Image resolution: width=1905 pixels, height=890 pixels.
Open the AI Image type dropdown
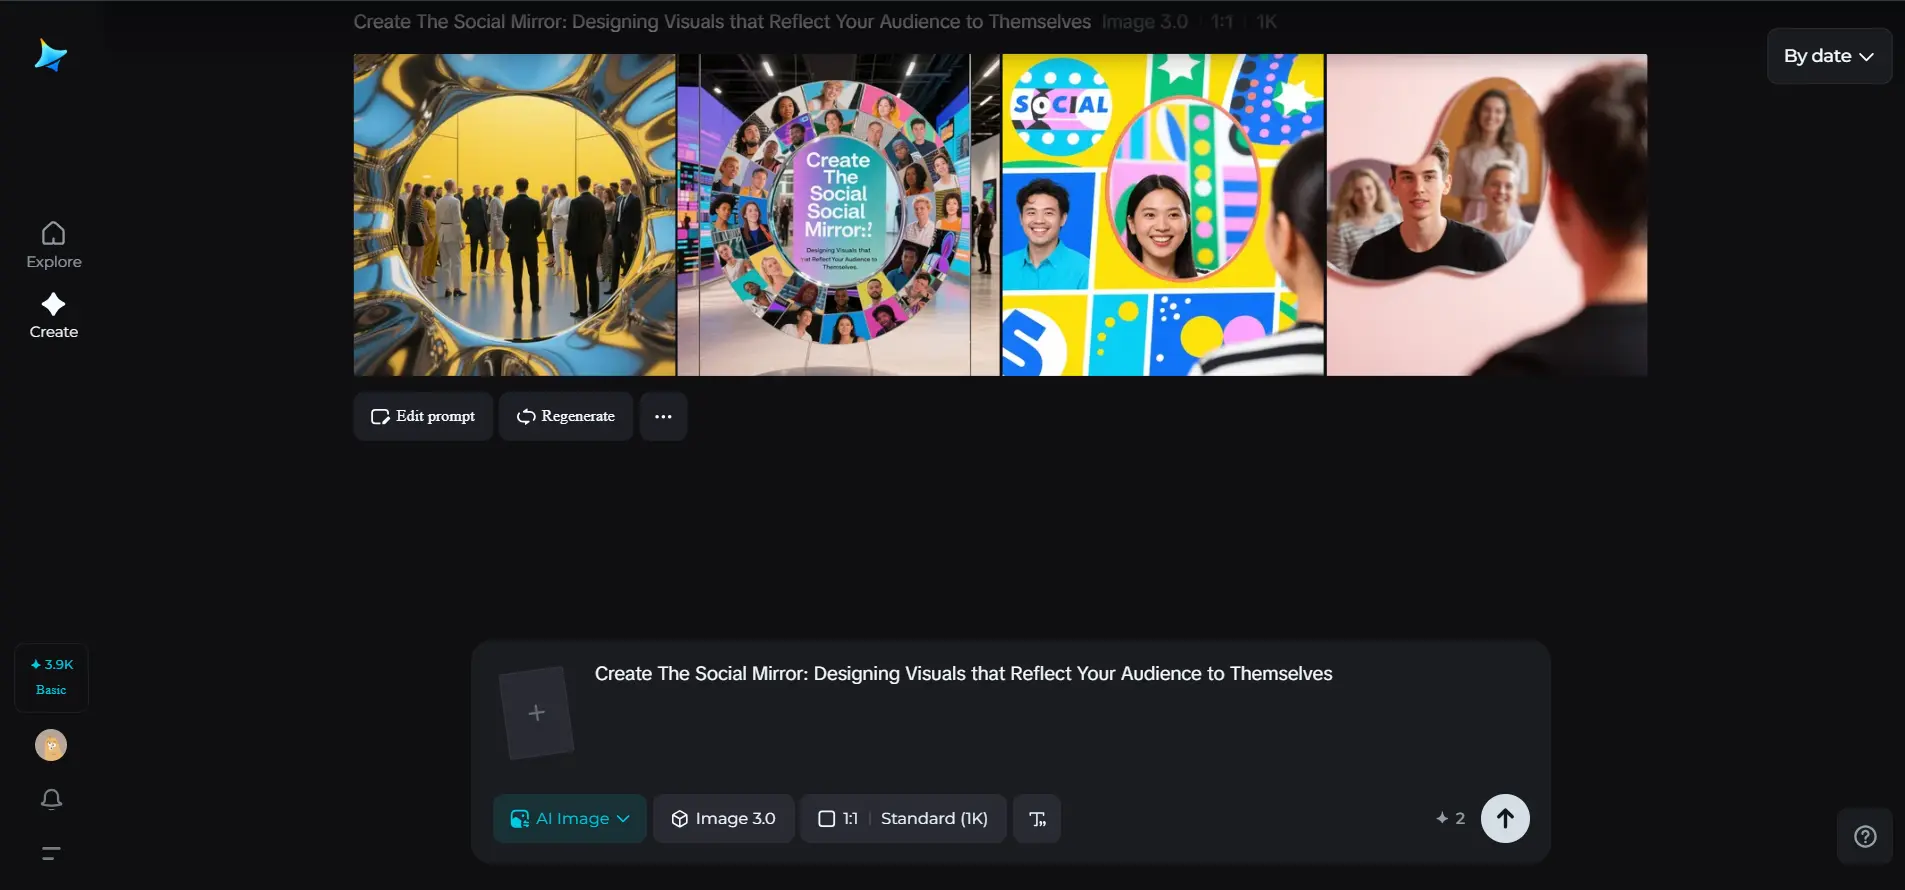point(570,819)
